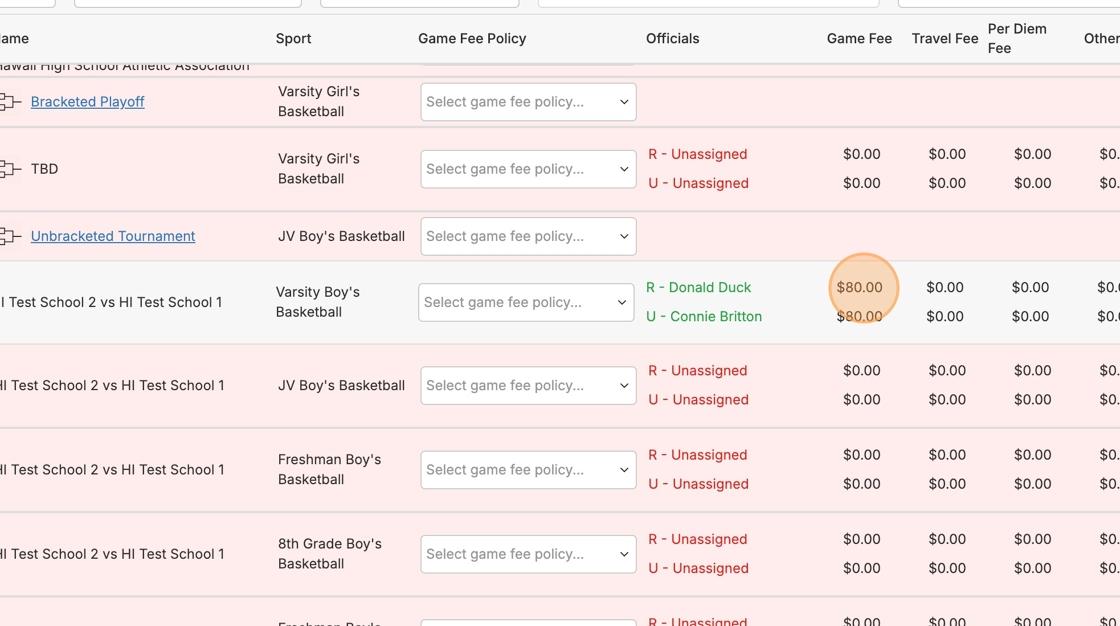This screenshot has width=1120, height=626.
Task: Open game fee policy dropdown for Freshman Boy's Basketball
Action: coord(528,470)
